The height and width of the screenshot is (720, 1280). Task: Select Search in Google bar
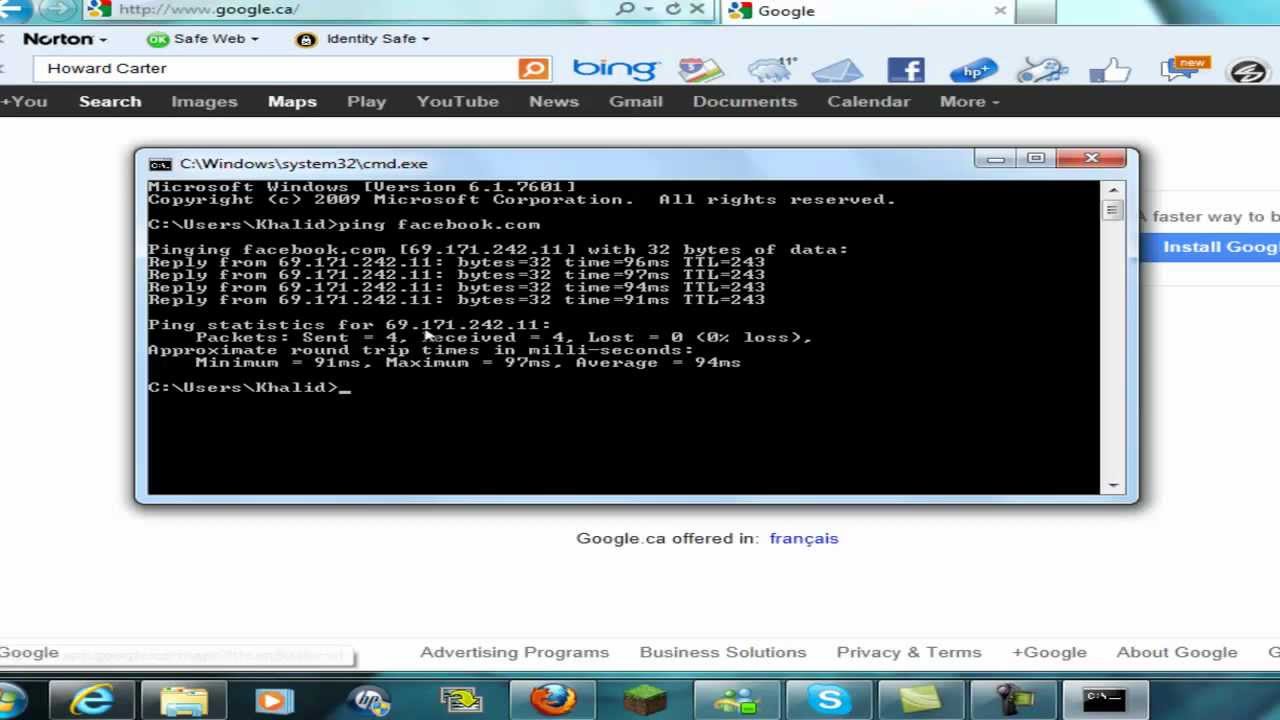(x=110, y=101)
